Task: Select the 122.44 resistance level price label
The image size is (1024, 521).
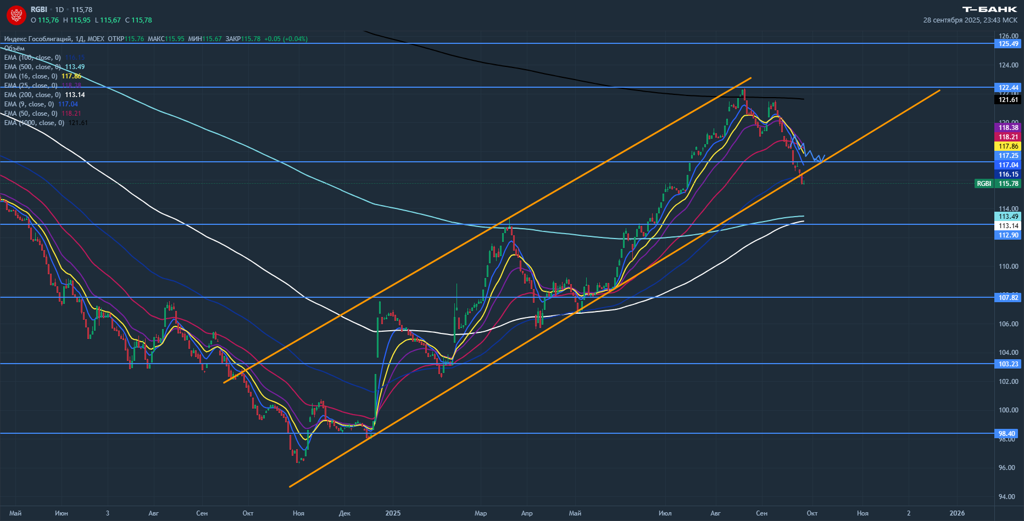Action: point(1007,88)
